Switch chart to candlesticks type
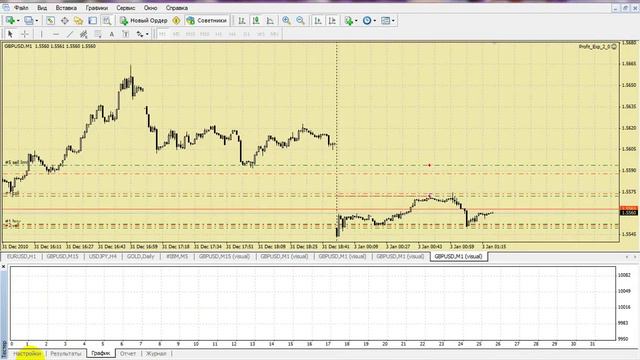The width and height of the screenshot is (640, 360). (x=256, y=20)
